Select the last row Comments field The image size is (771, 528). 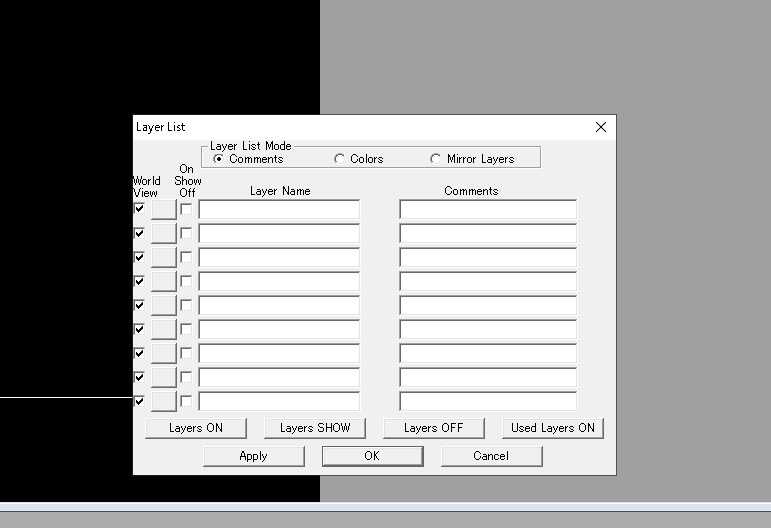click(488, 401)
